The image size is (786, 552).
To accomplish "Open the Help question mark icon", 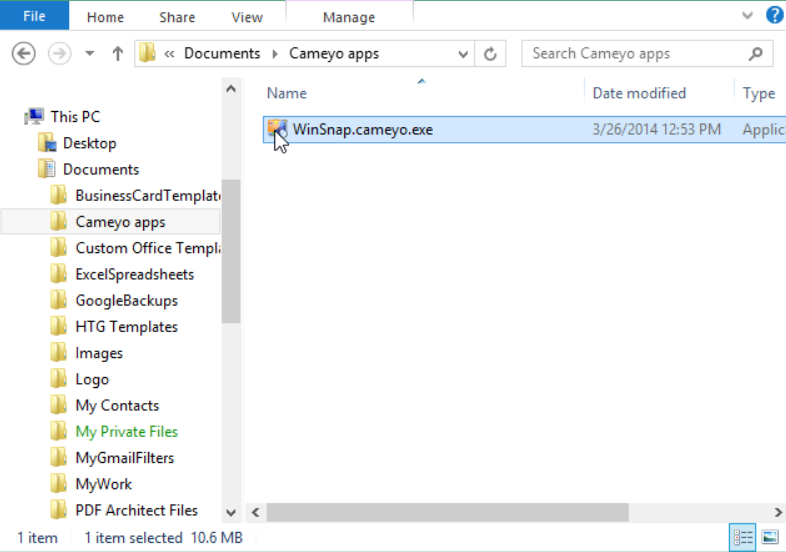I will (x=774, y=15).
